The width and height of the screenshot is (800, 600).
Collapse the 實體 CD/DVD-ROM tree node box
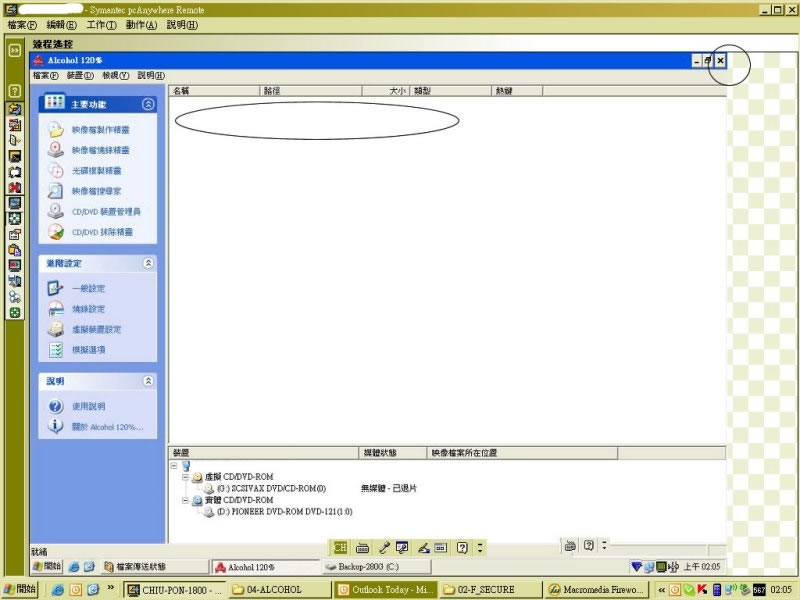click(x=185, y=501)
